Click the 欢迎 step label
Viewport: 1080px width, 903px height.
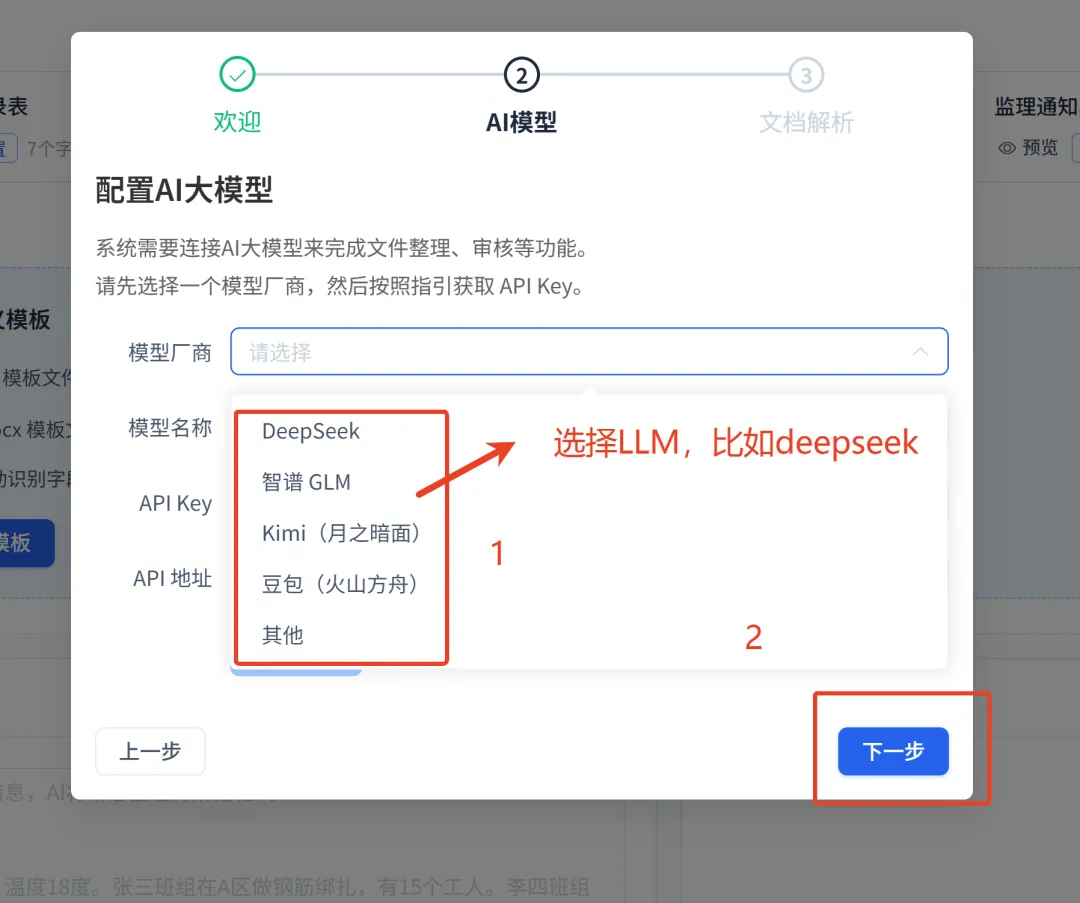237,122
